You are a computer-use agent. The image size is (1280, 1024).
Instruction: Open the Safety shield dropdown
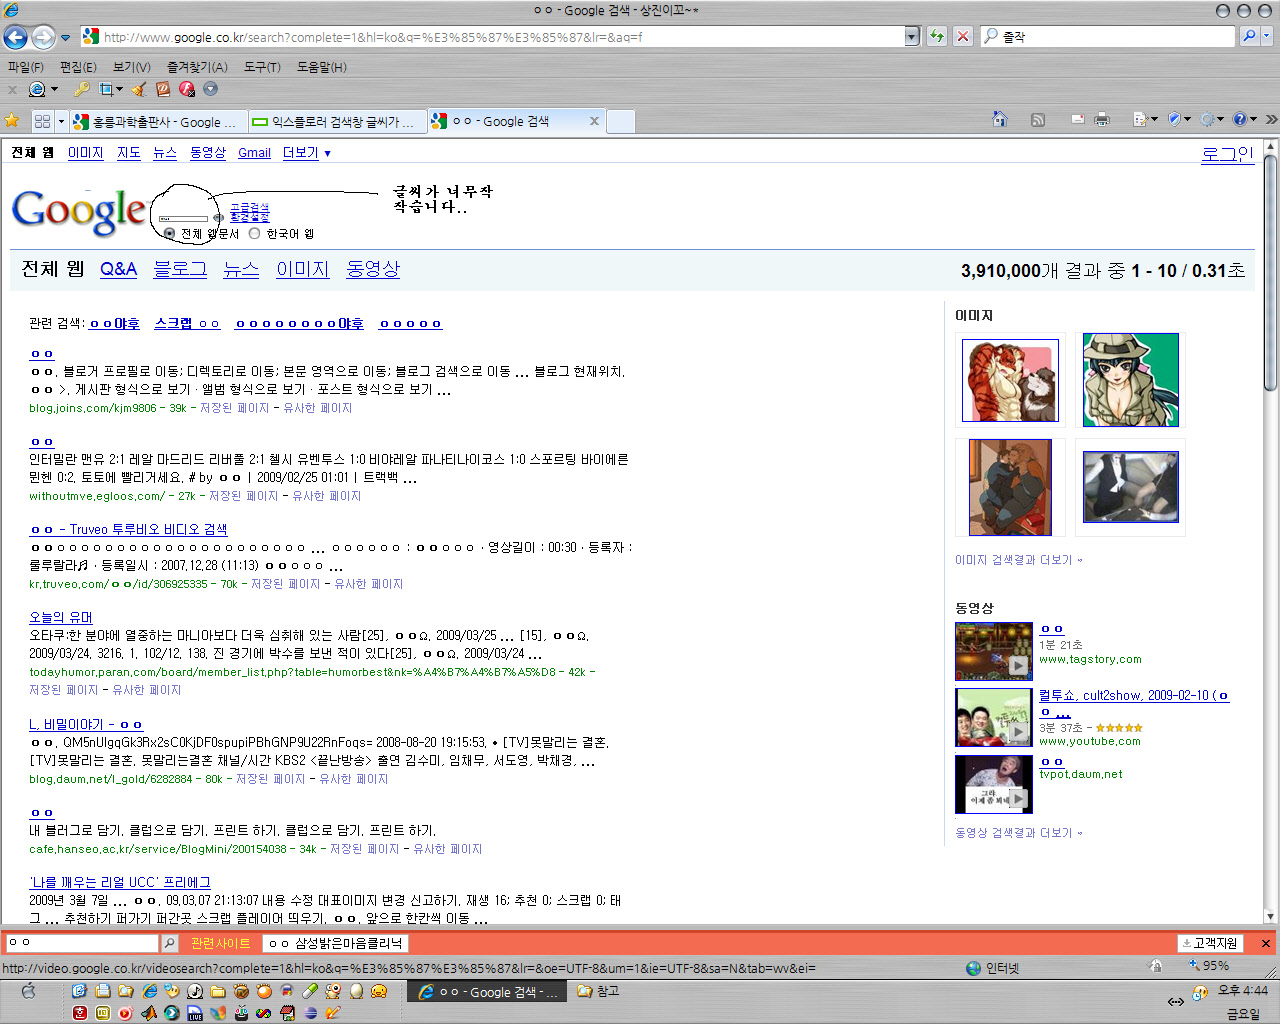coord(1179,119)
